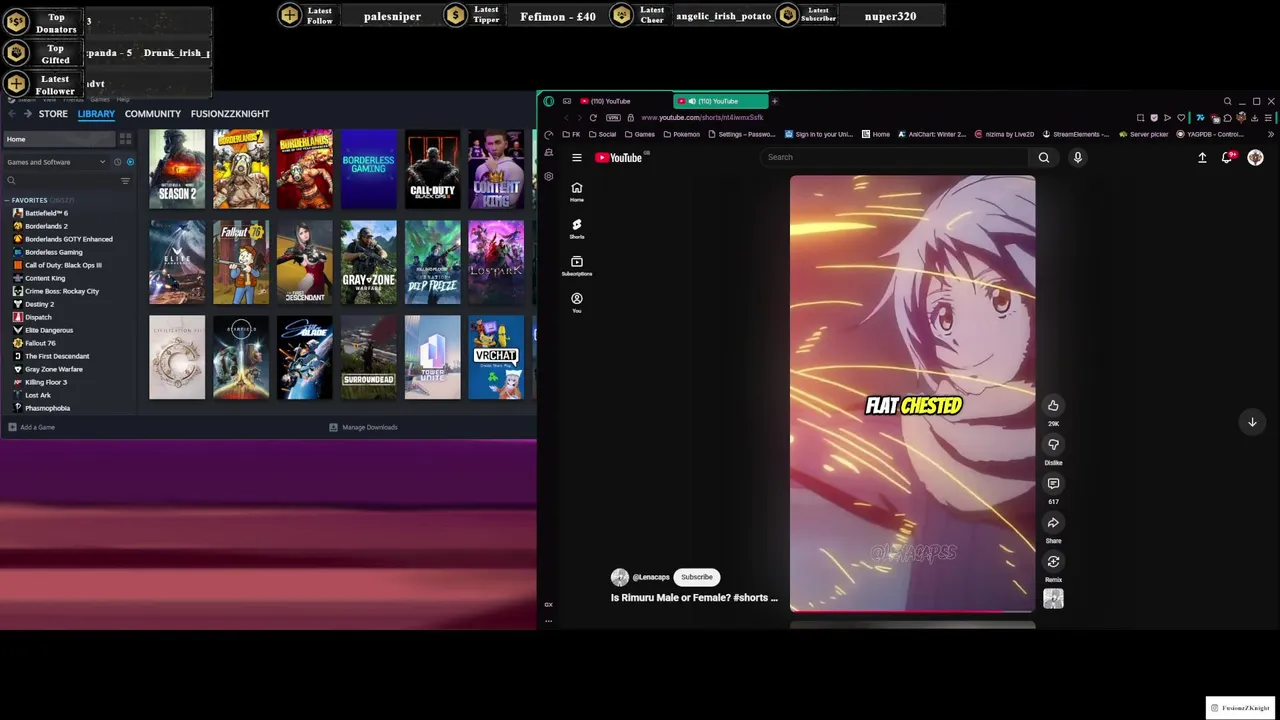Screen dimensions: 1280x720
Task: Select Borderlands 2 in Steam list
Action: 46,226
